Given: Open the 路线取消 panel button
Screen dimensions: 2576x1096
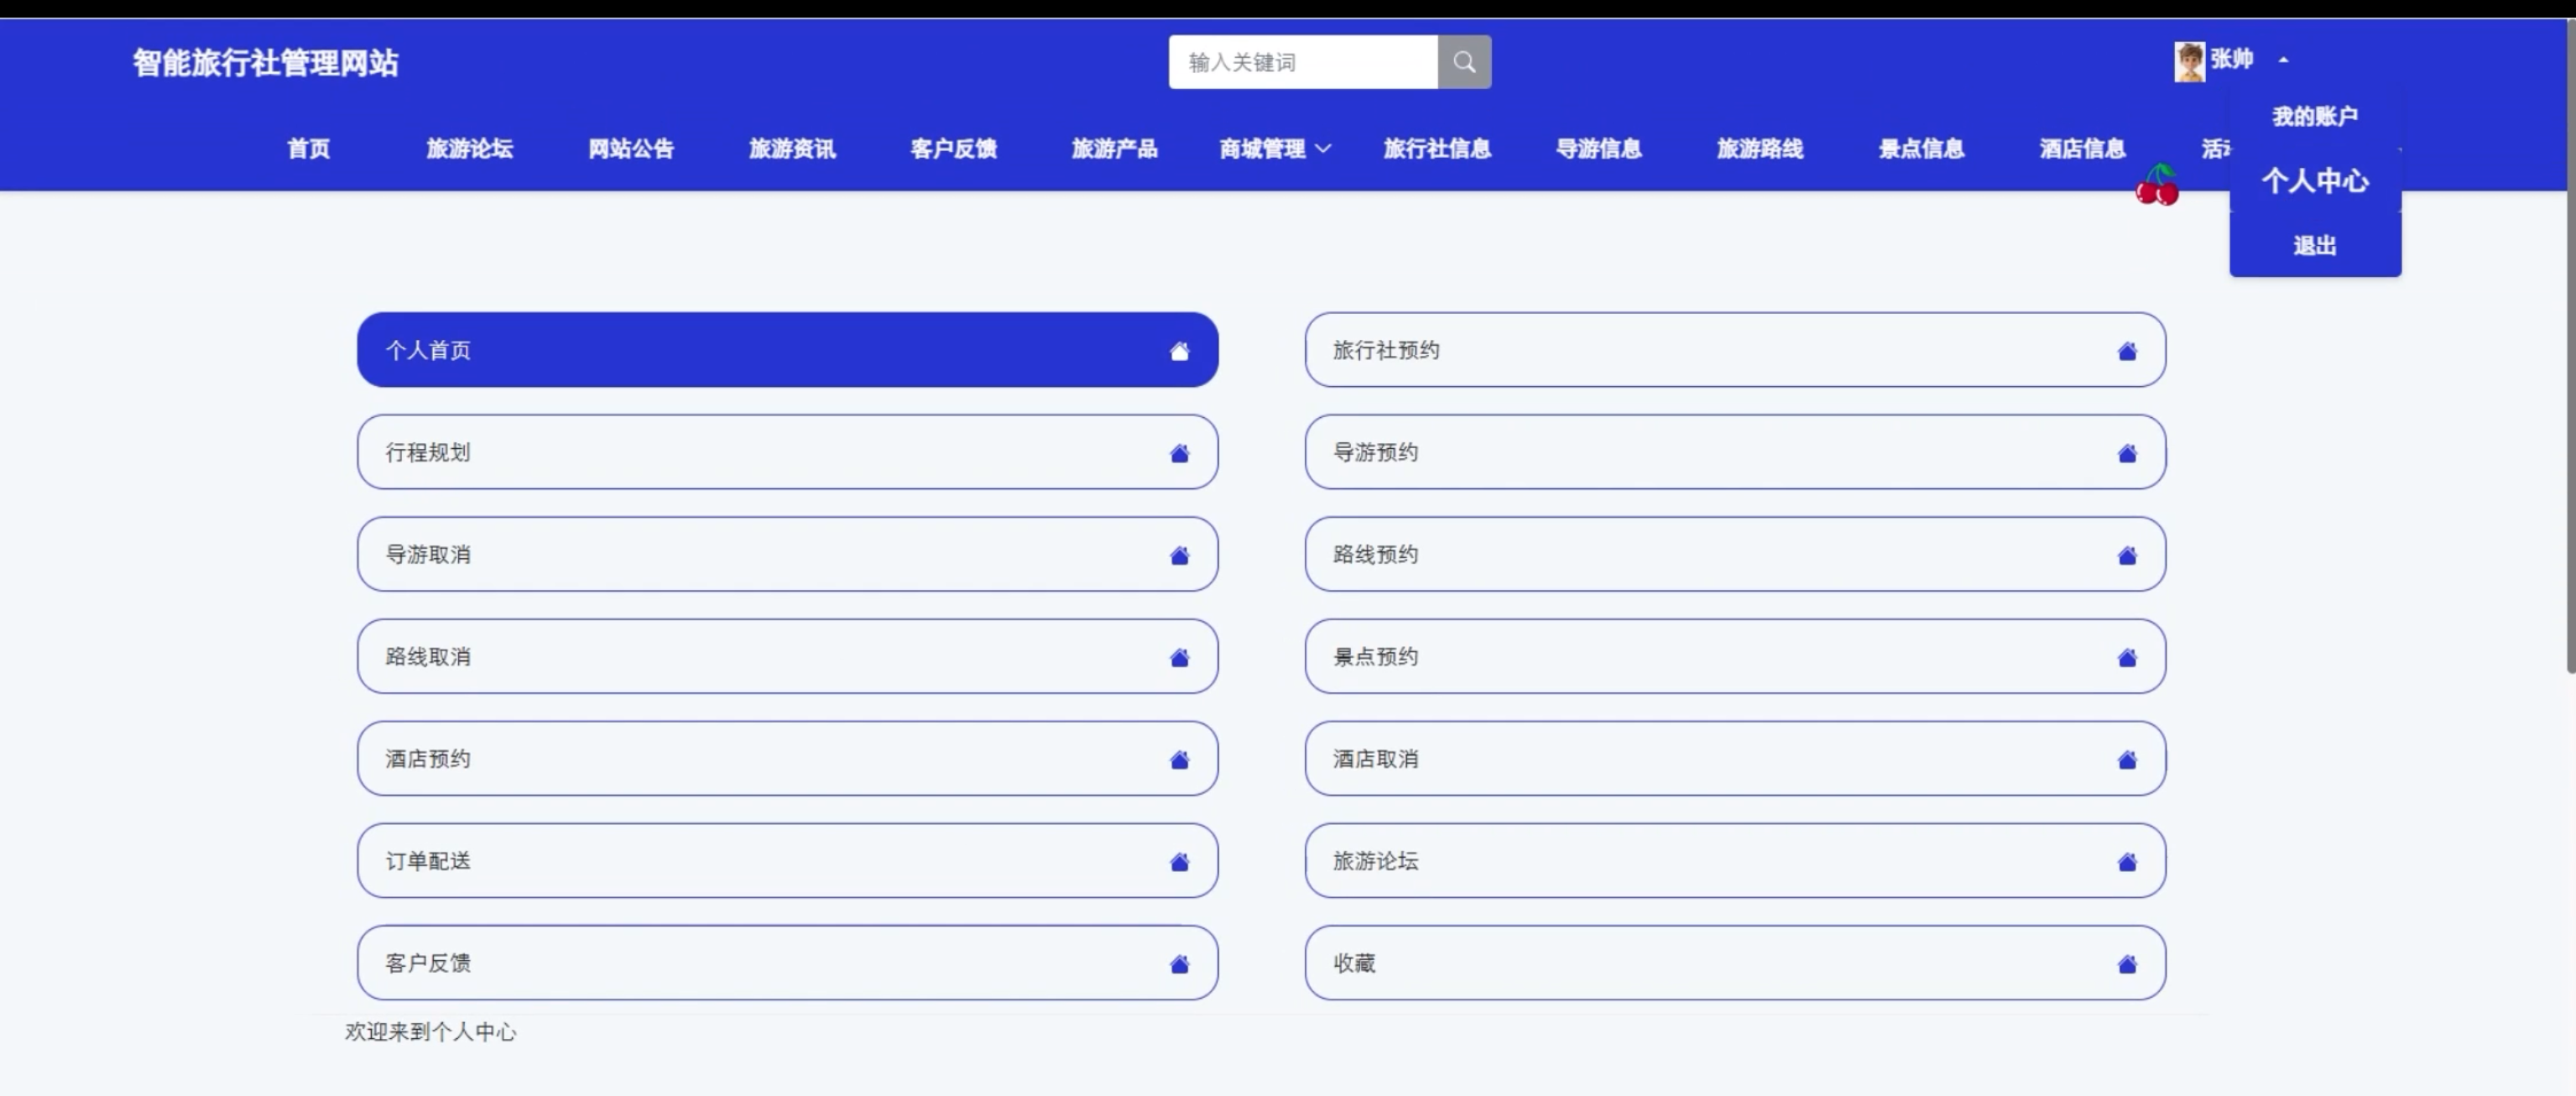Looking at the screenshot, I should click(x=786, y=657).
